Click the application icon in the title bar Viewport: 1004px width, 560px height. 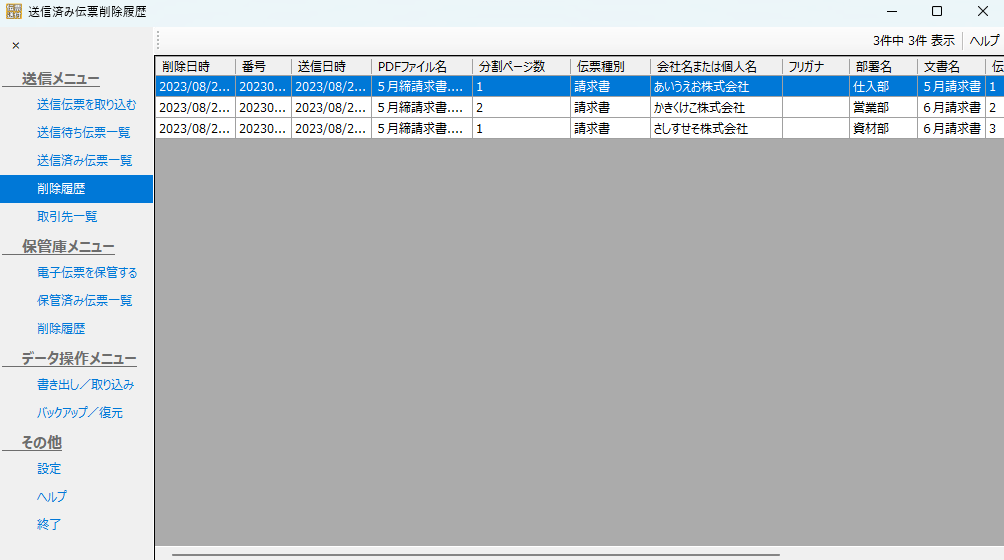[13, 11]
